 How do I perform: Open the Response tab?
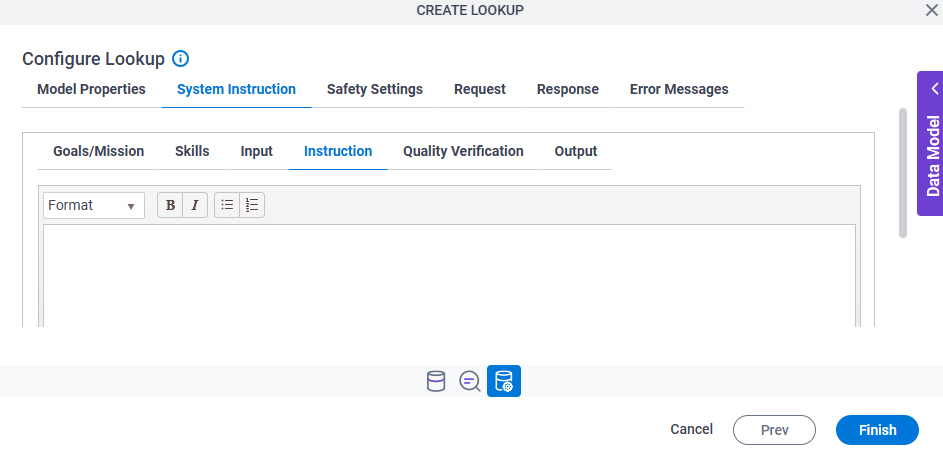tap(568, 90)
